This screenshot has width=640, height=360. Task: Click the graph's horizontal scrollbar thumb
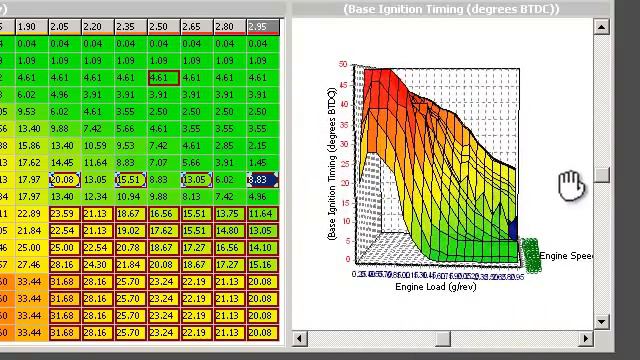point(443,338)
